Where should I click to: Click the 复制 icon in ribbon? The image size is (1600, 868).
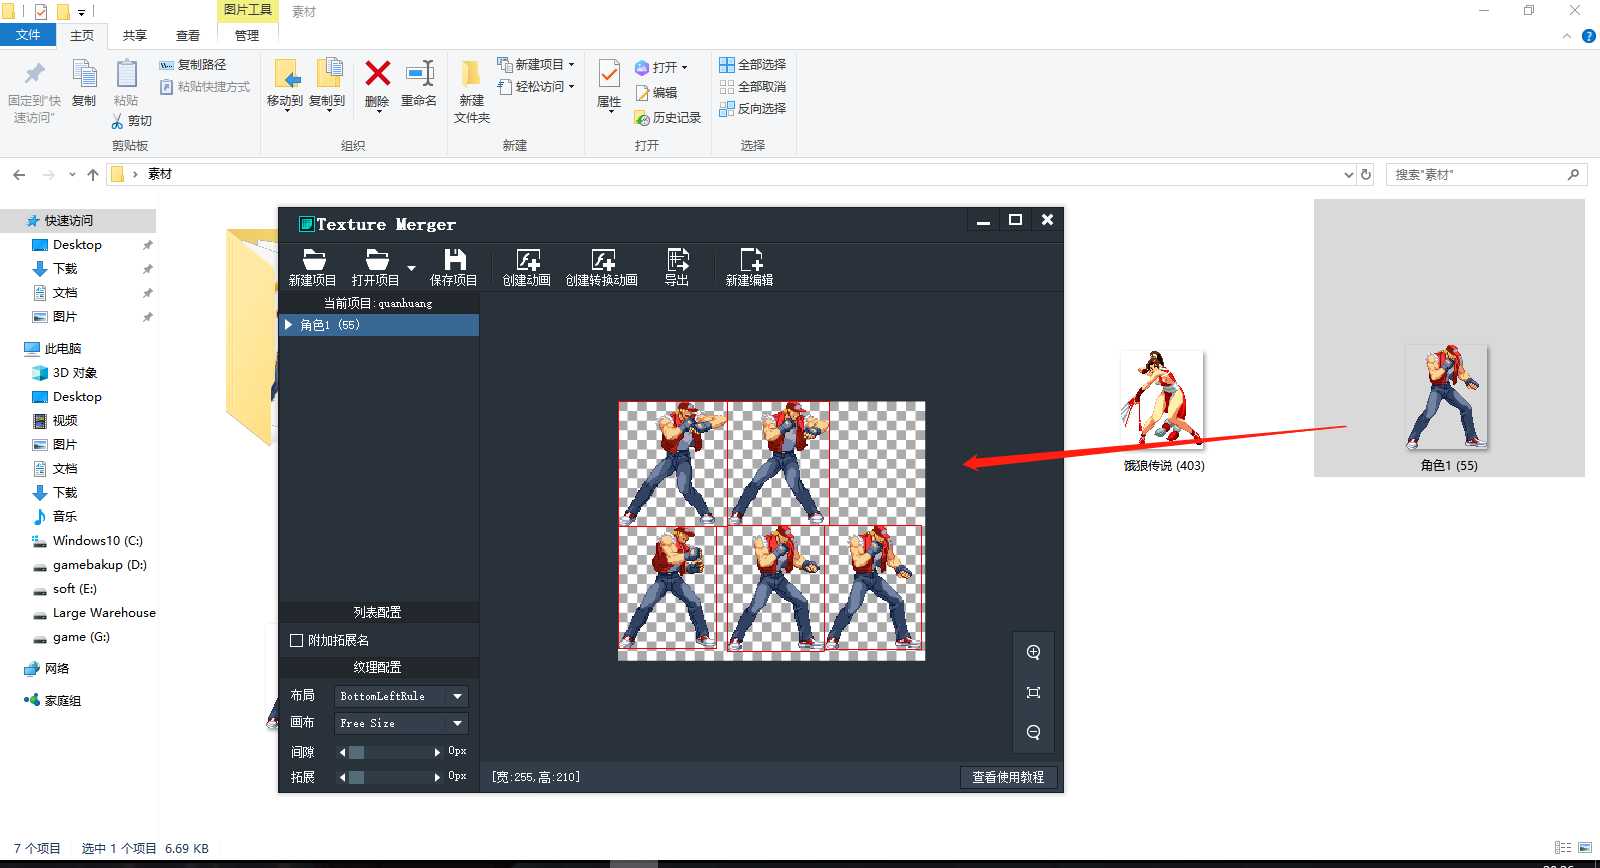pyautogui.click(x=85, y=74)
